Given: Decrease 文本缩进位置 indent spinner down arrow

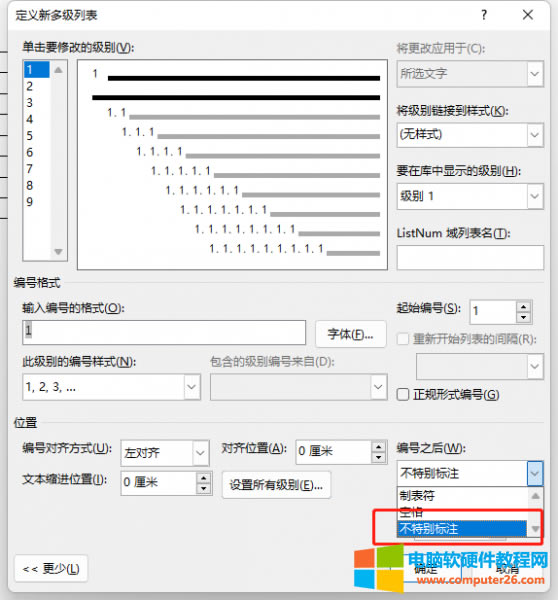Looking at the screenshot, I should (203, 489).
